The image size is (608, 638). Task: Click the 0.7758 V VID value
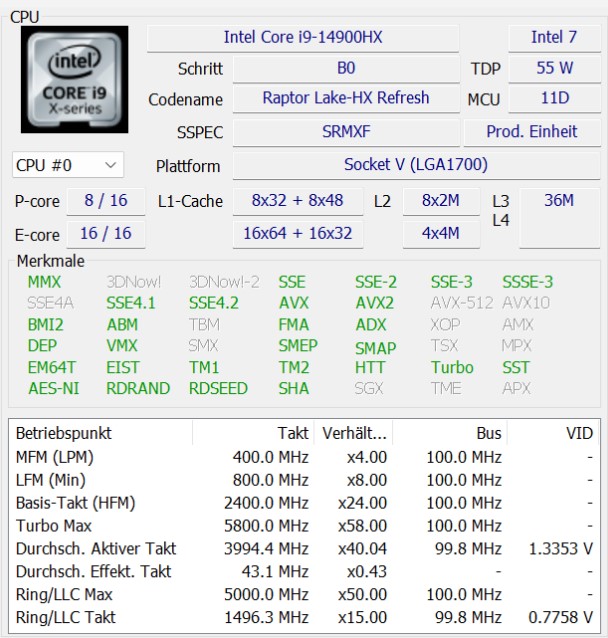[561, 618]
